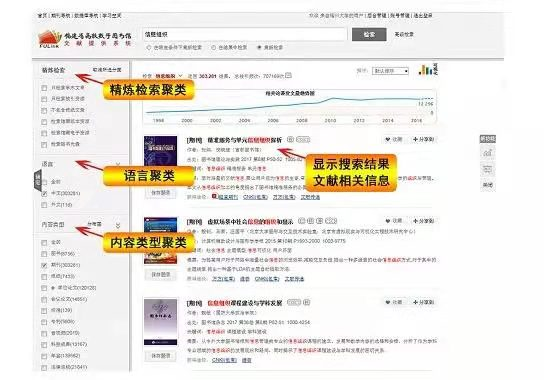Image resolution: width=548 pixels, height=380 pixels.
Task: Click the publication trend line chart
Action: pyautogui.click(x=290, y=107)
